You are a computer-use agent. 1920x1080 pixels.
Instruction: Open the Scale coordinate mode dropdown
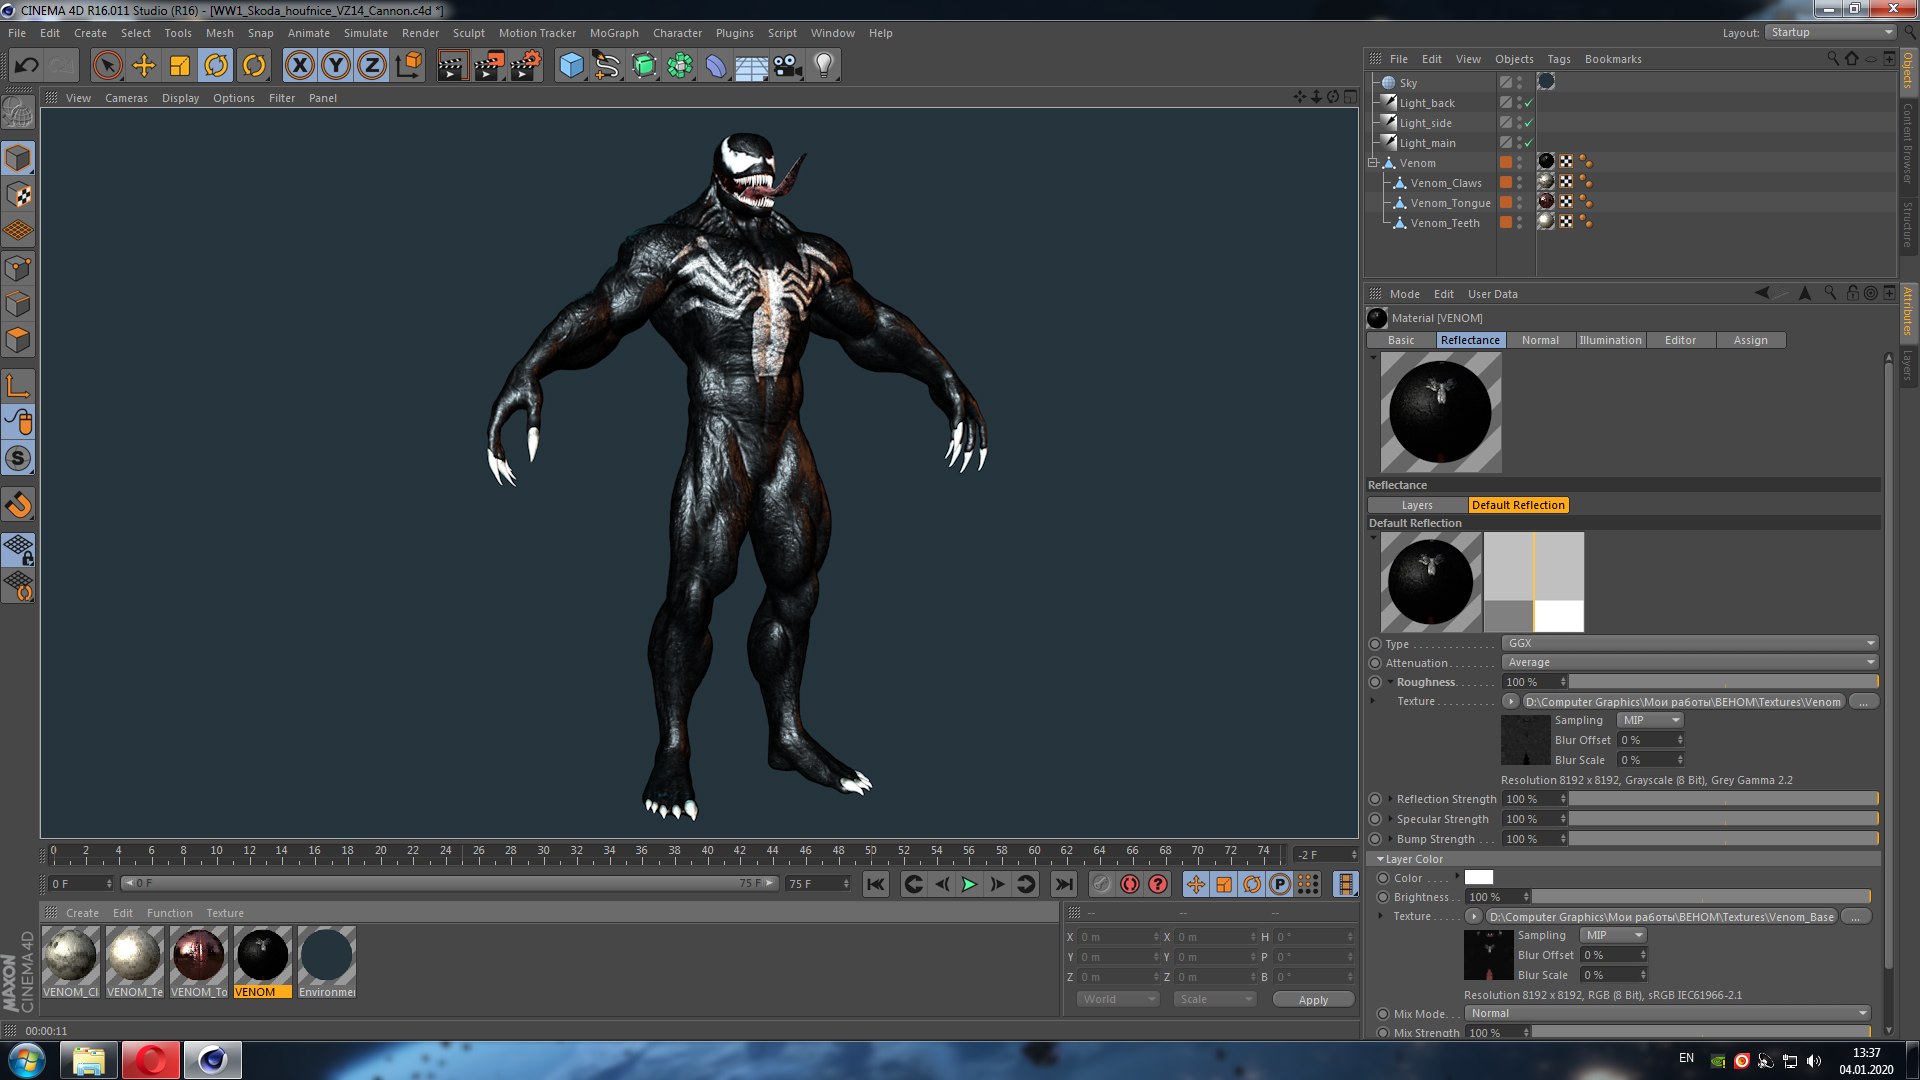tap(1214, 1000)
